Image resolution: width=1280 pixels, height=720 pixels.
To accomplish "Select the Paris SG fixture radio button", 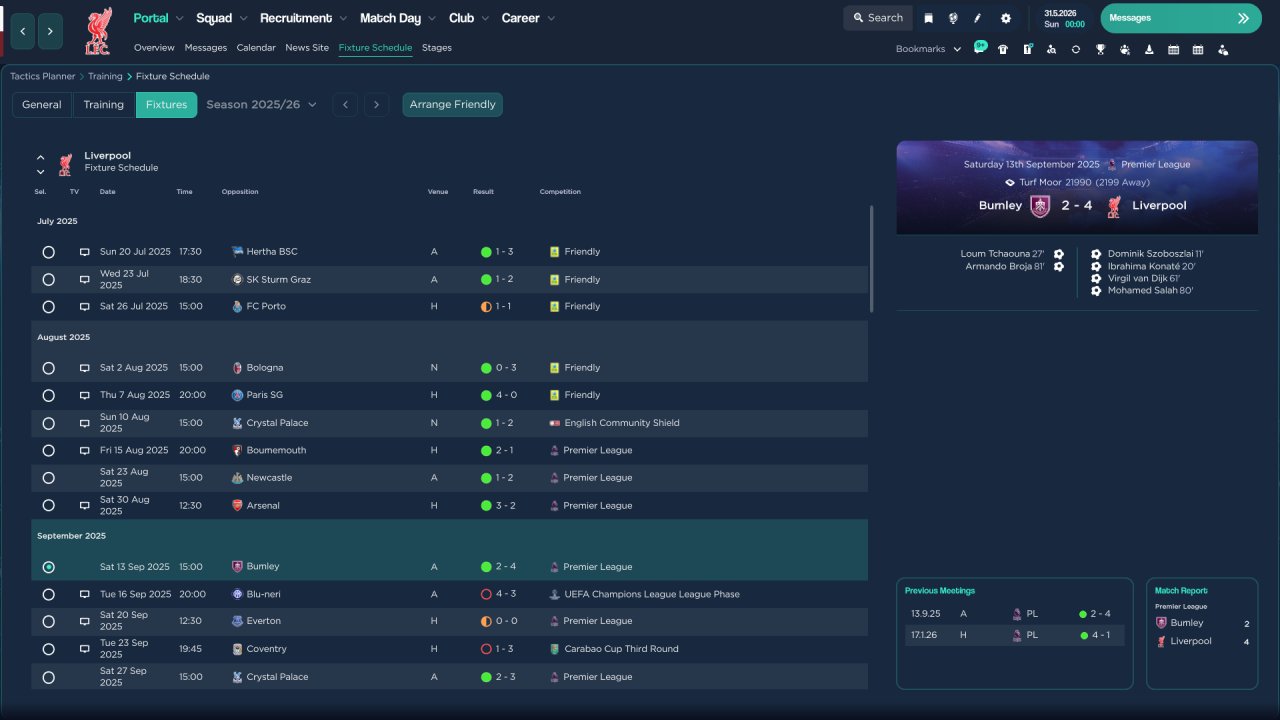I will [48, 395].
